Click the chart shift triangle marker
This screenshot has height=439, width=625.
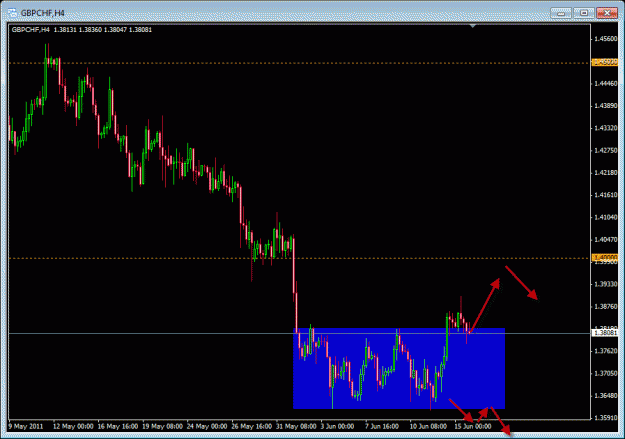473,26
